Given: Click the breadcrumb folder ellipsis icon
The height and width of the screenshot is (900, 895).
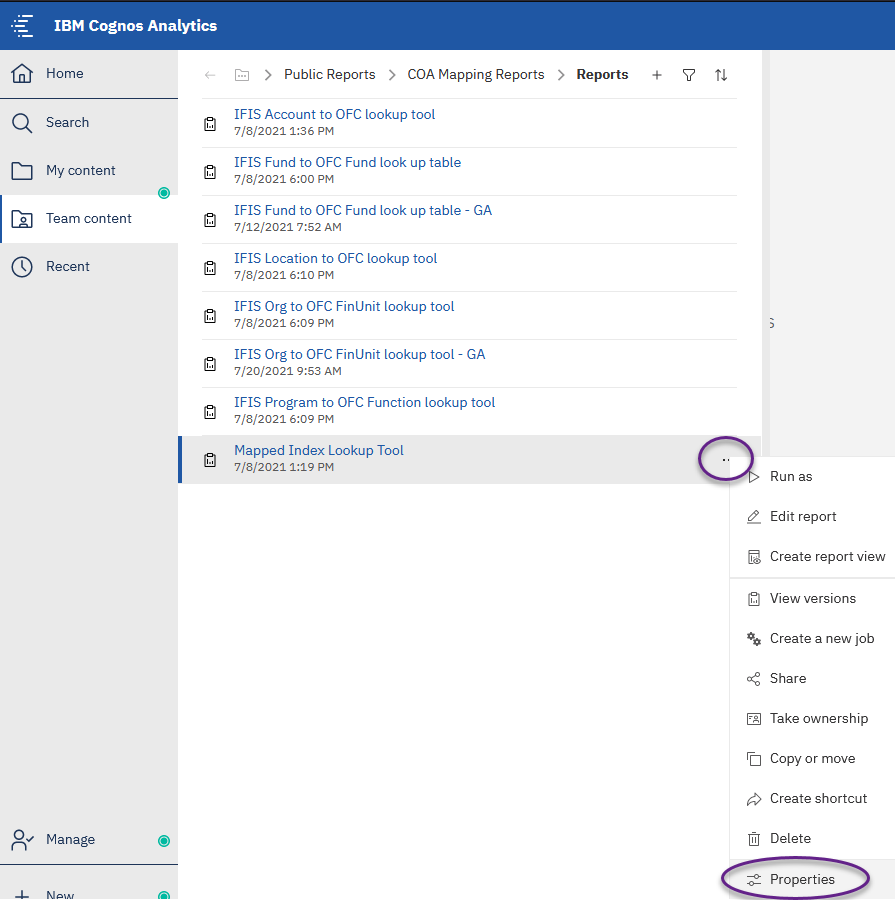Looking at the screenshot, I should coord(242,75).
